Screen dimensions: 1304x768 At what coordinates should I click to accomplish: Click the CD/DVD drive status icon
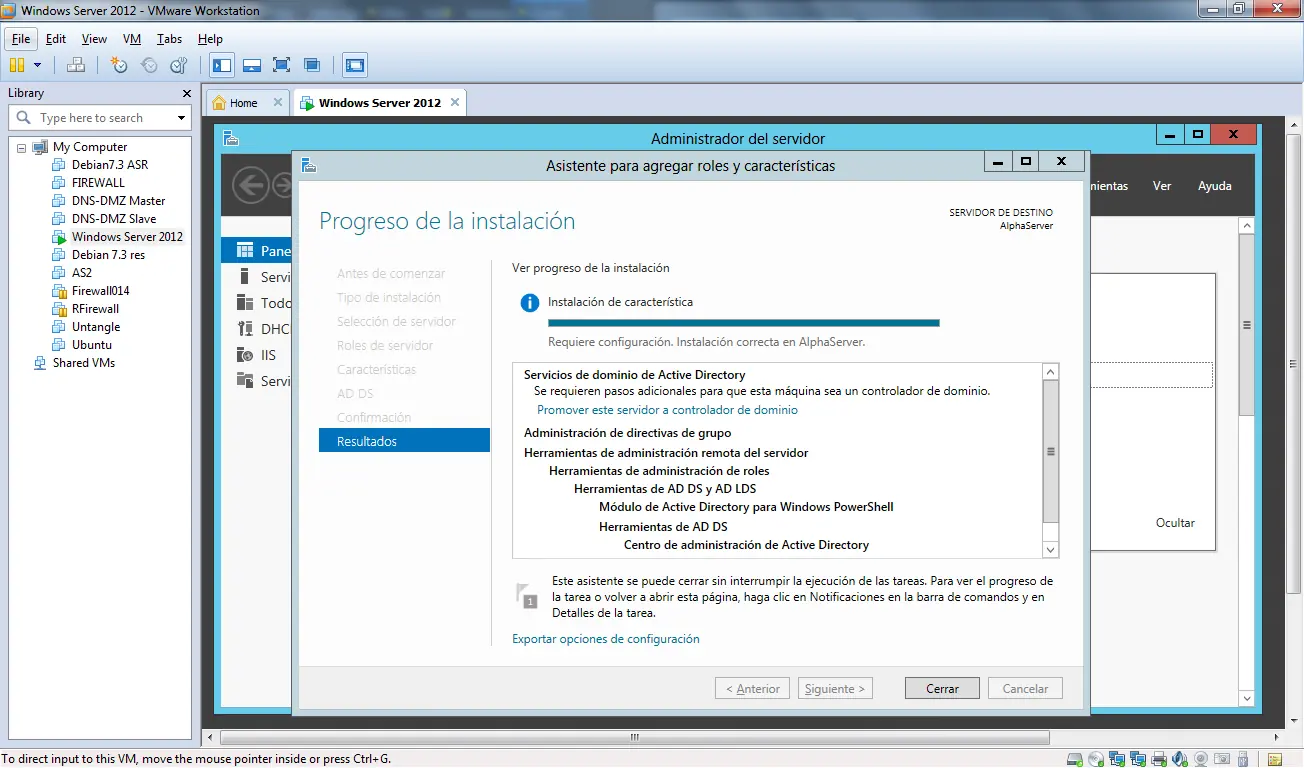tap(1096, 759)
